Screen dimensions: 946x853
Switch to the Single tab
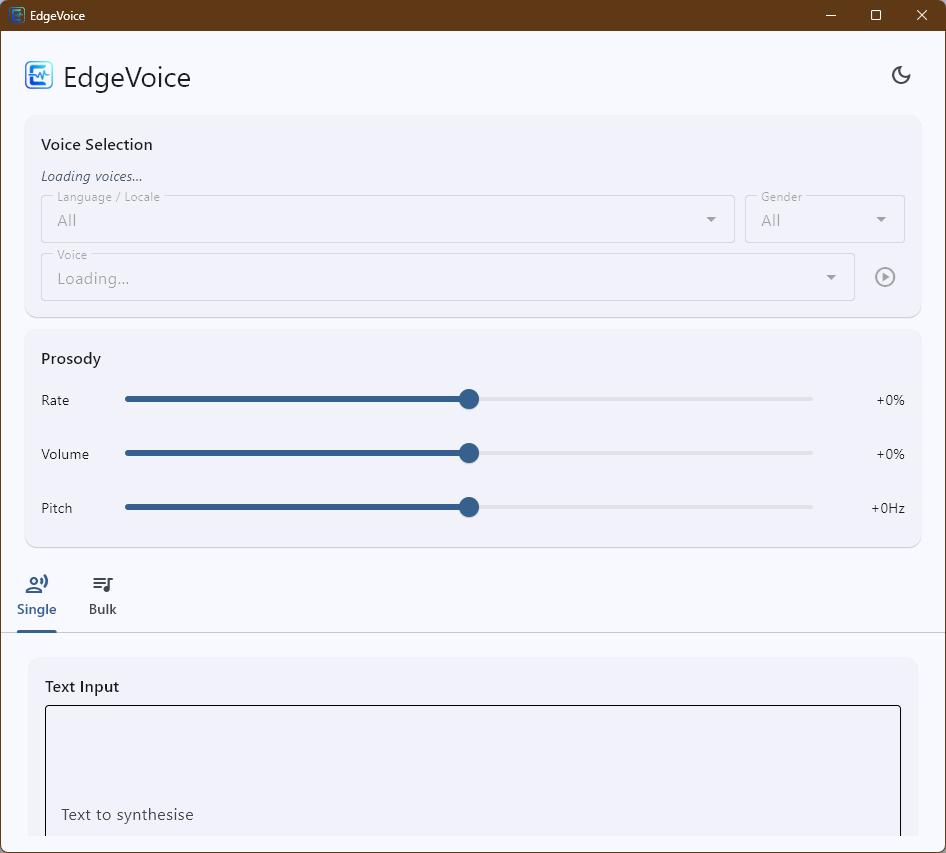tap(37, 596)
